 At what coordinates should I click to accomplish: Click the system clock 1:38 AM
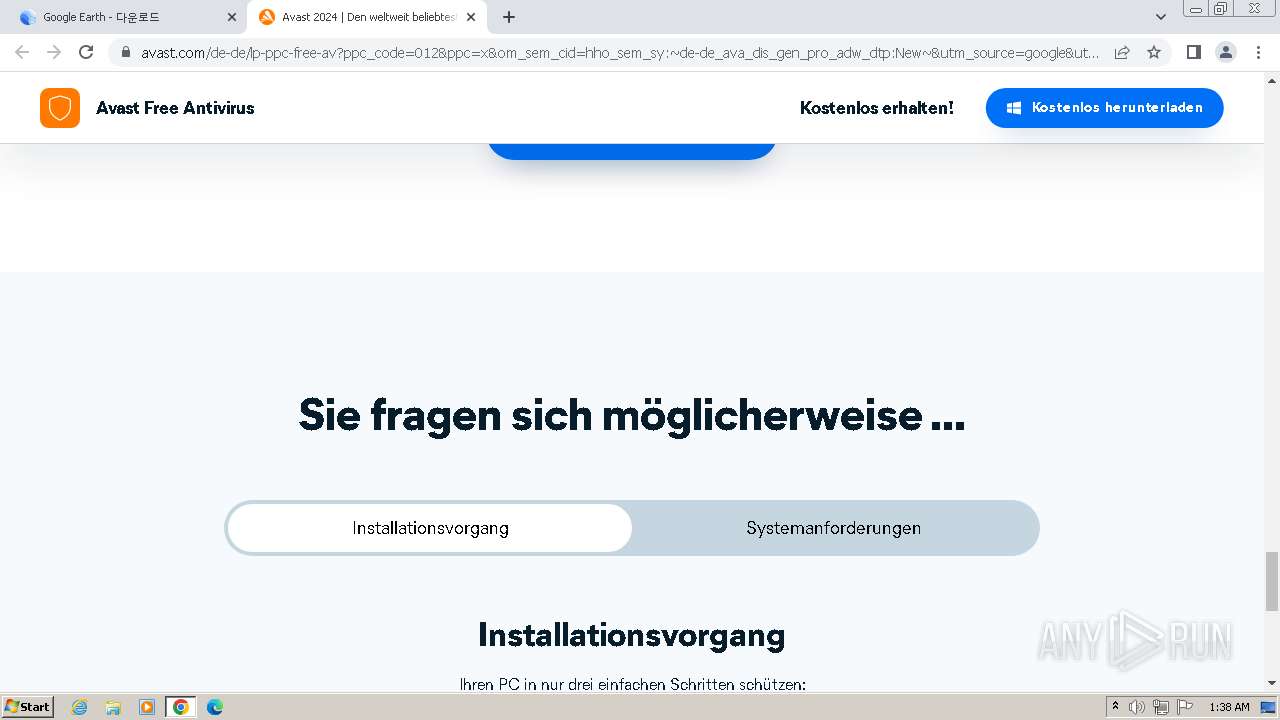(x=1229, y=707)
